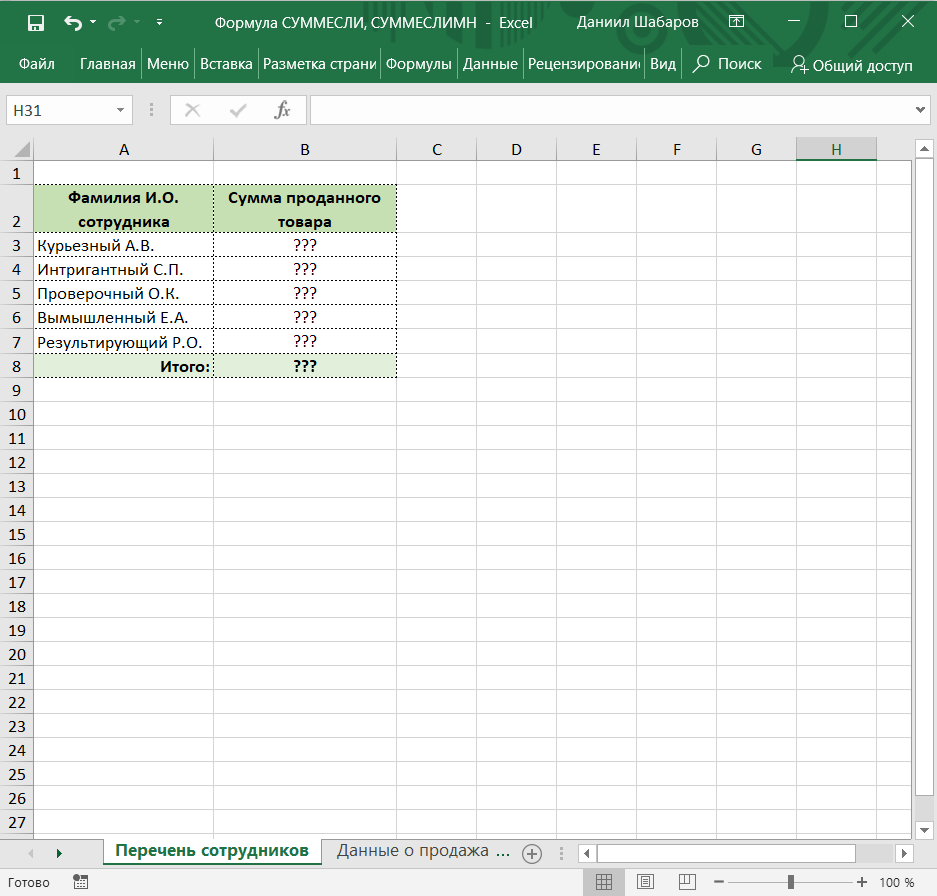Switch to Page Layout view
The height and width of the screenshot is (896, 937).
click(x=646, y=882)
